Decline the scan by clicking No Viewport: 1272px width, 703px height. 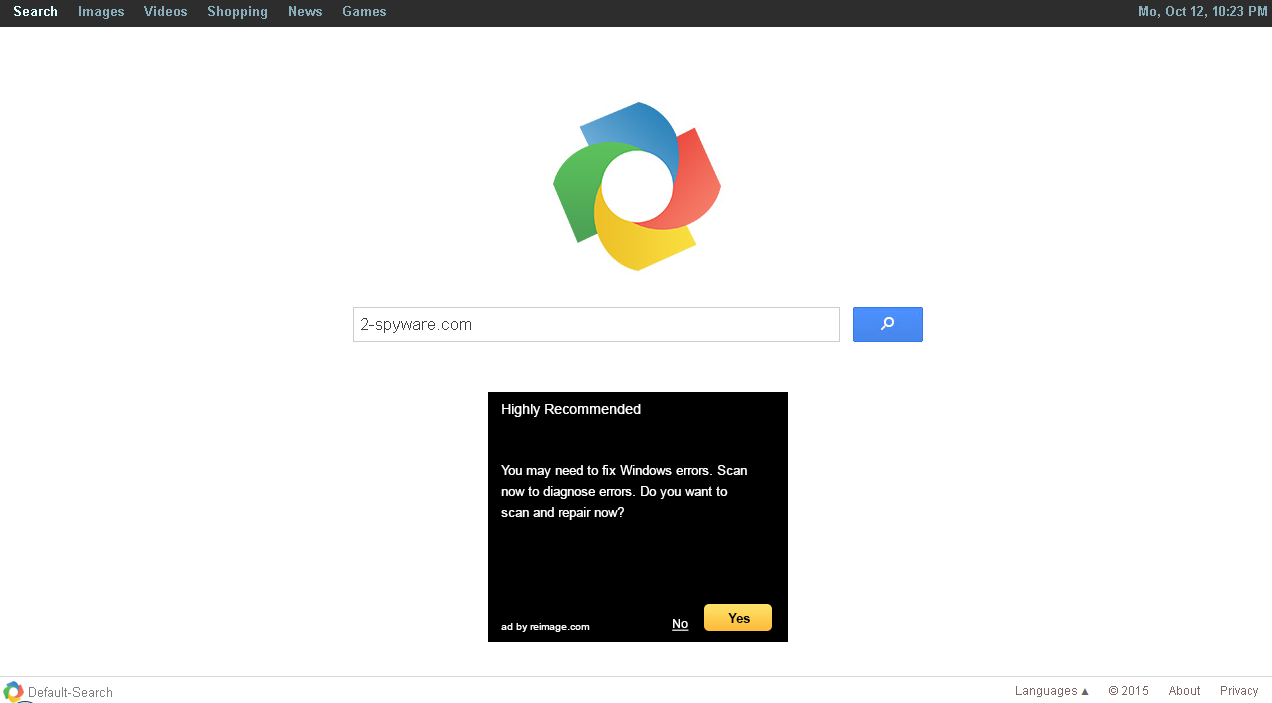pos(680,624)
